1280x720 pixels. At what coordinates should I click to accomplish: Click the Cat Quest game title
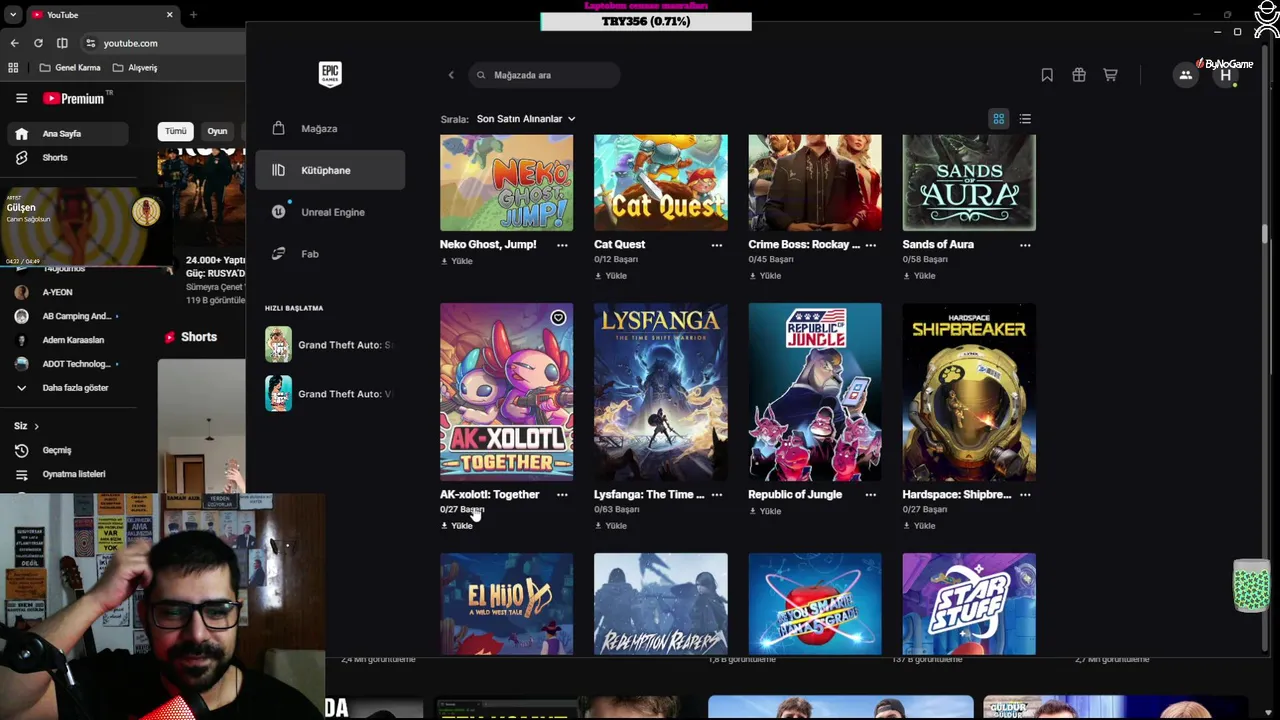tap(619, 244)
